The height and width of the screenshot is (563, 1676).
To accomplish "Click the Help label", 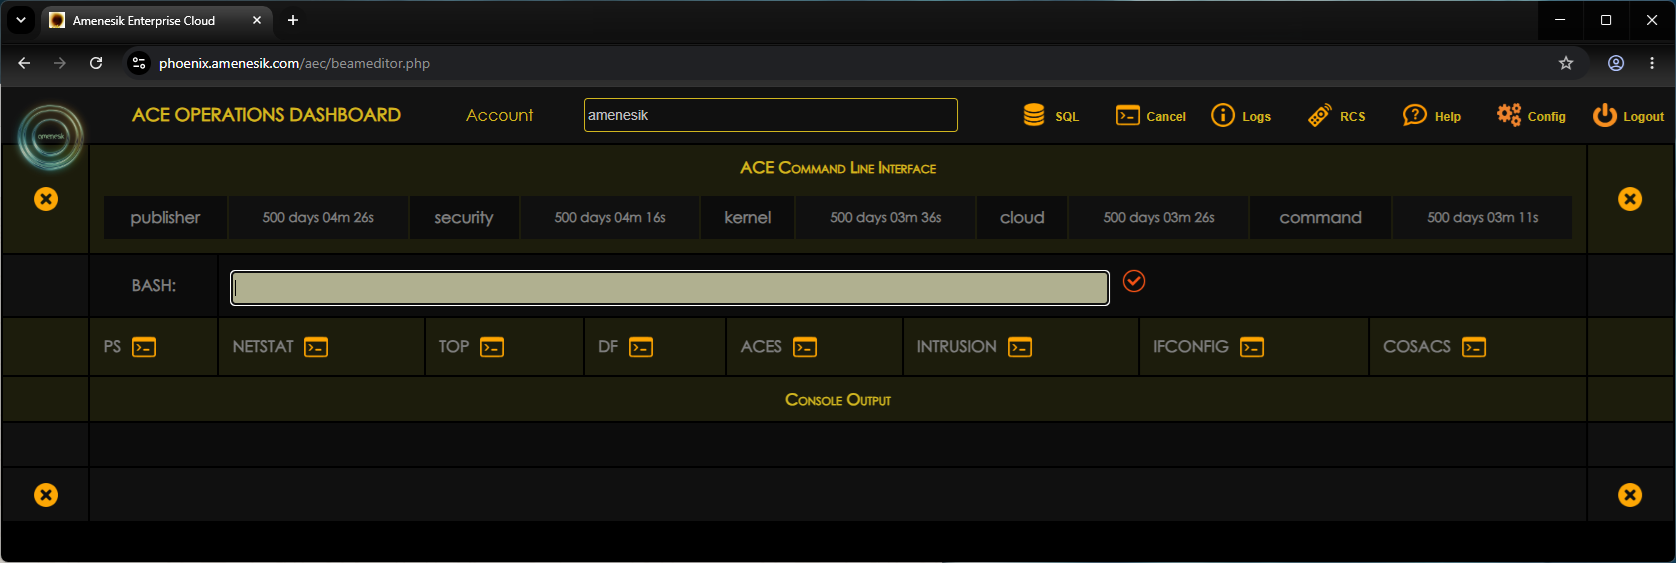I will coord(1447,117).
